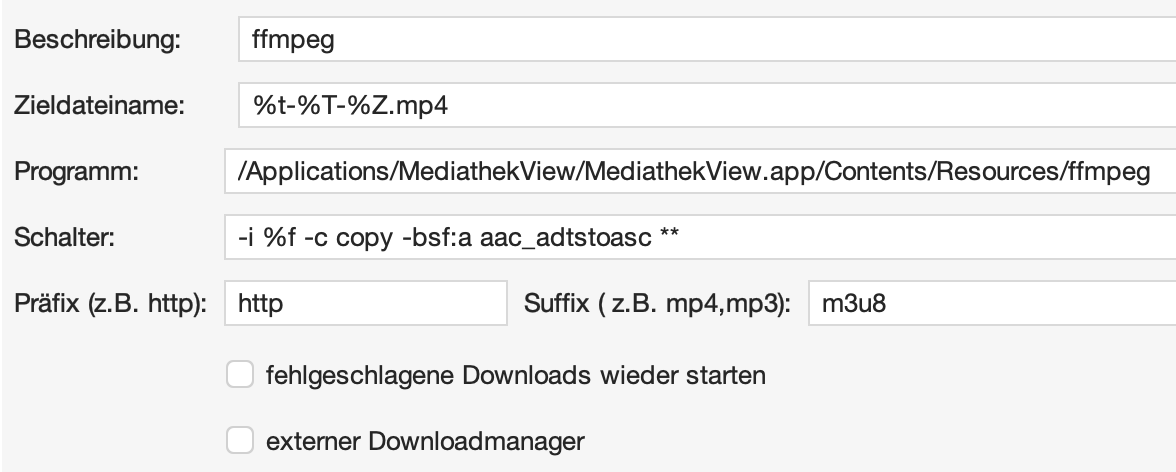
Task: Click into the Programm path field
Action: [700, 173]
